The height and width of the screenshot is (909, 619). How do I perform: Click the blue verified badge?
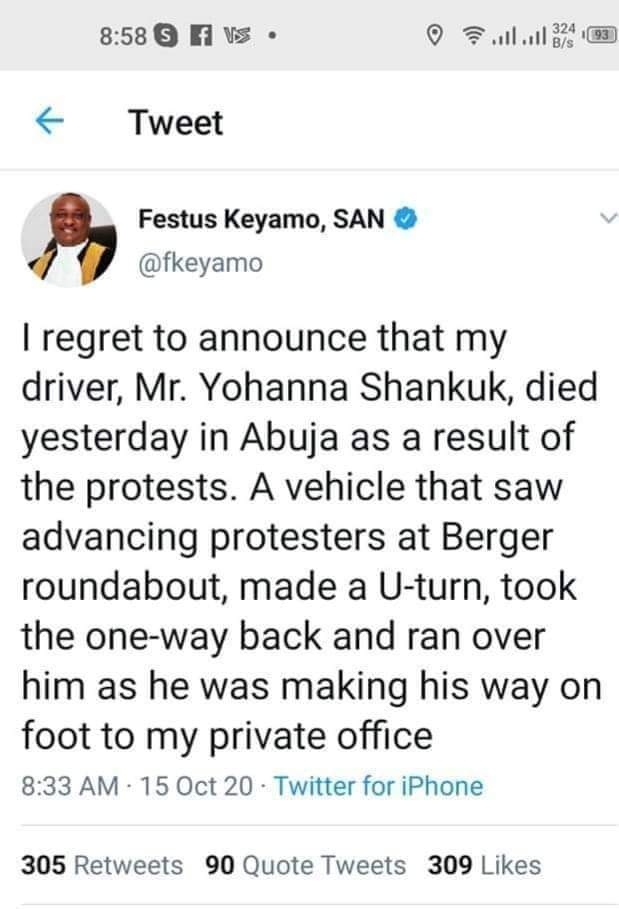coord(405,218)
